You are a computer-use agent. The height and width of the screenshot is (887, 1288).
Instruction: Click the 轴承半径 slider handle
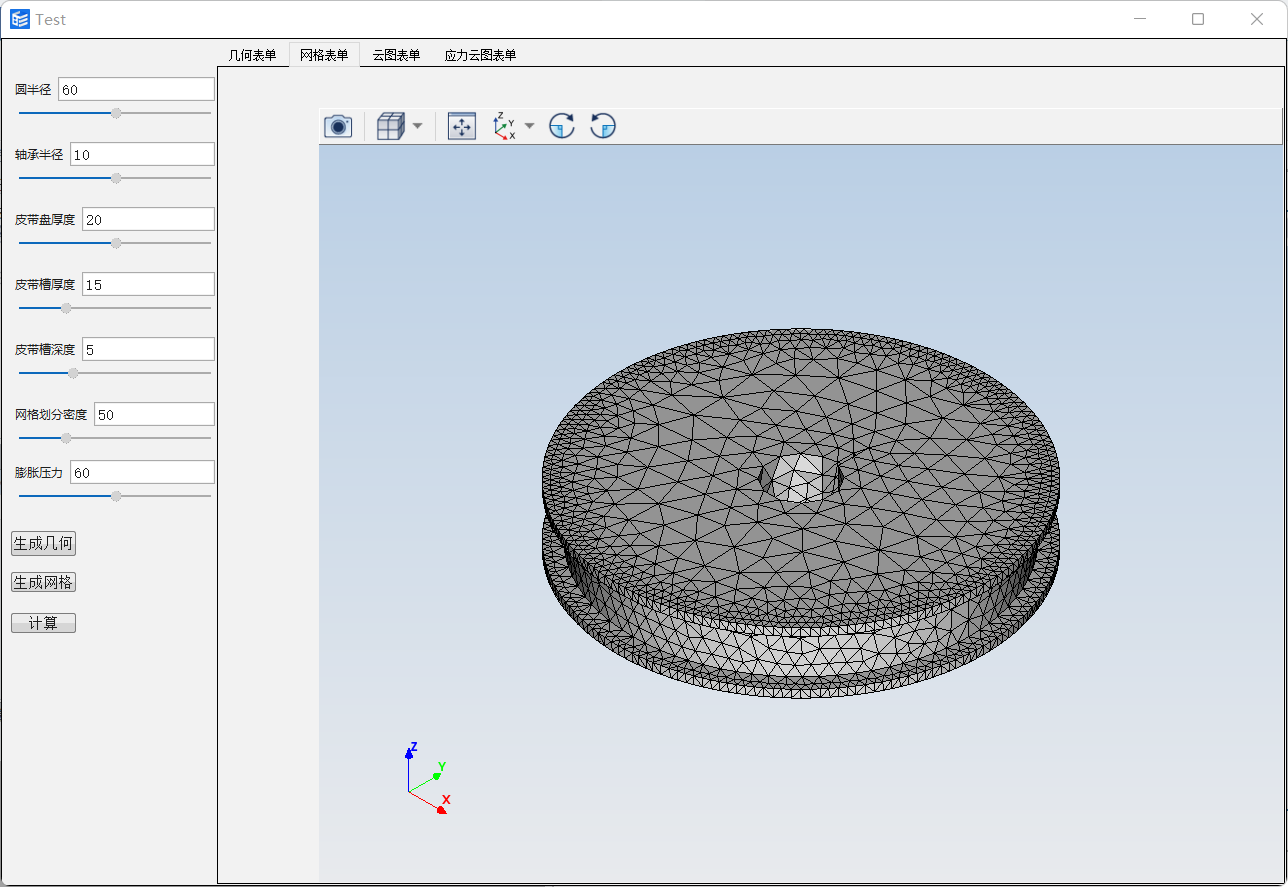click(x=116, y=178)
